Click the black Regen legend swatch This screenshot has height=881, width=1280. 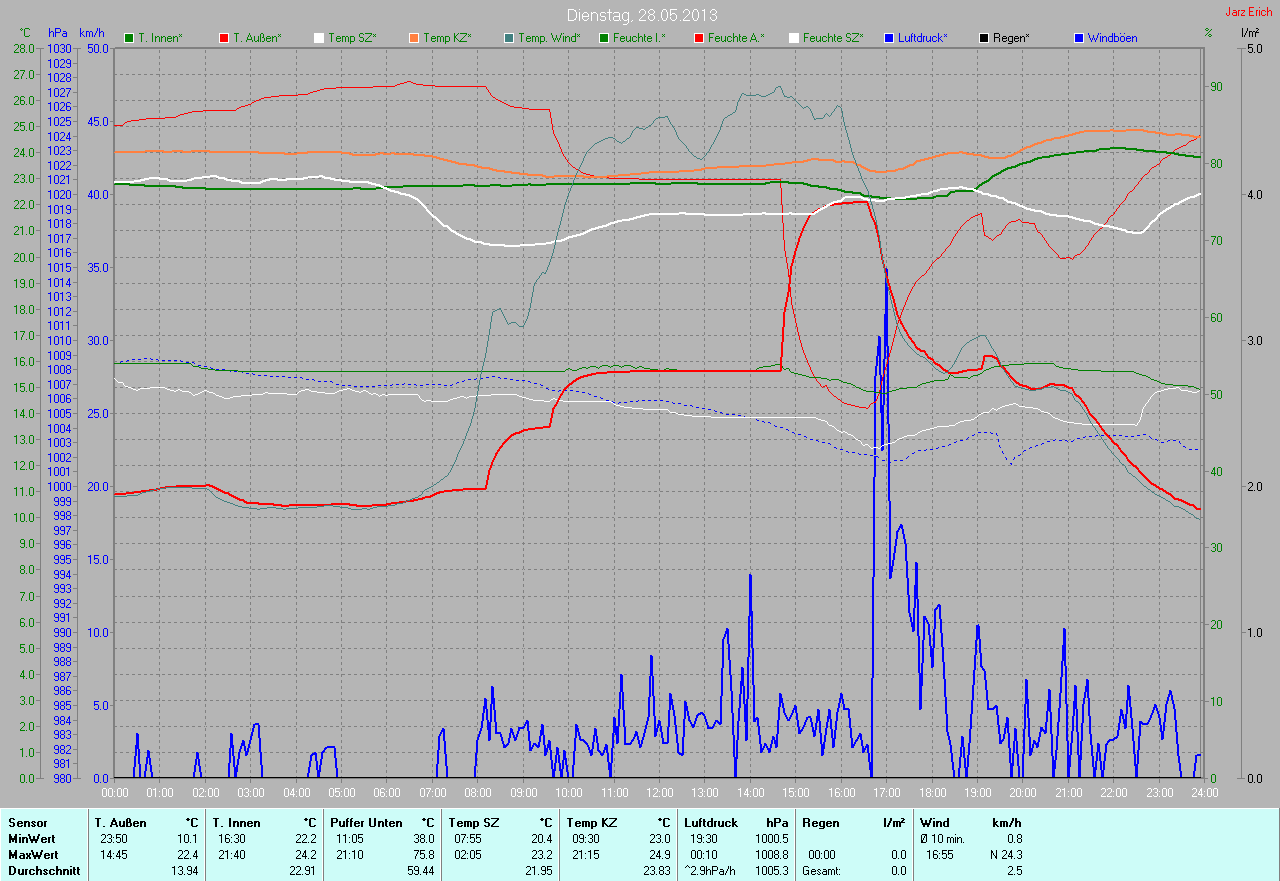coord(984,38)
